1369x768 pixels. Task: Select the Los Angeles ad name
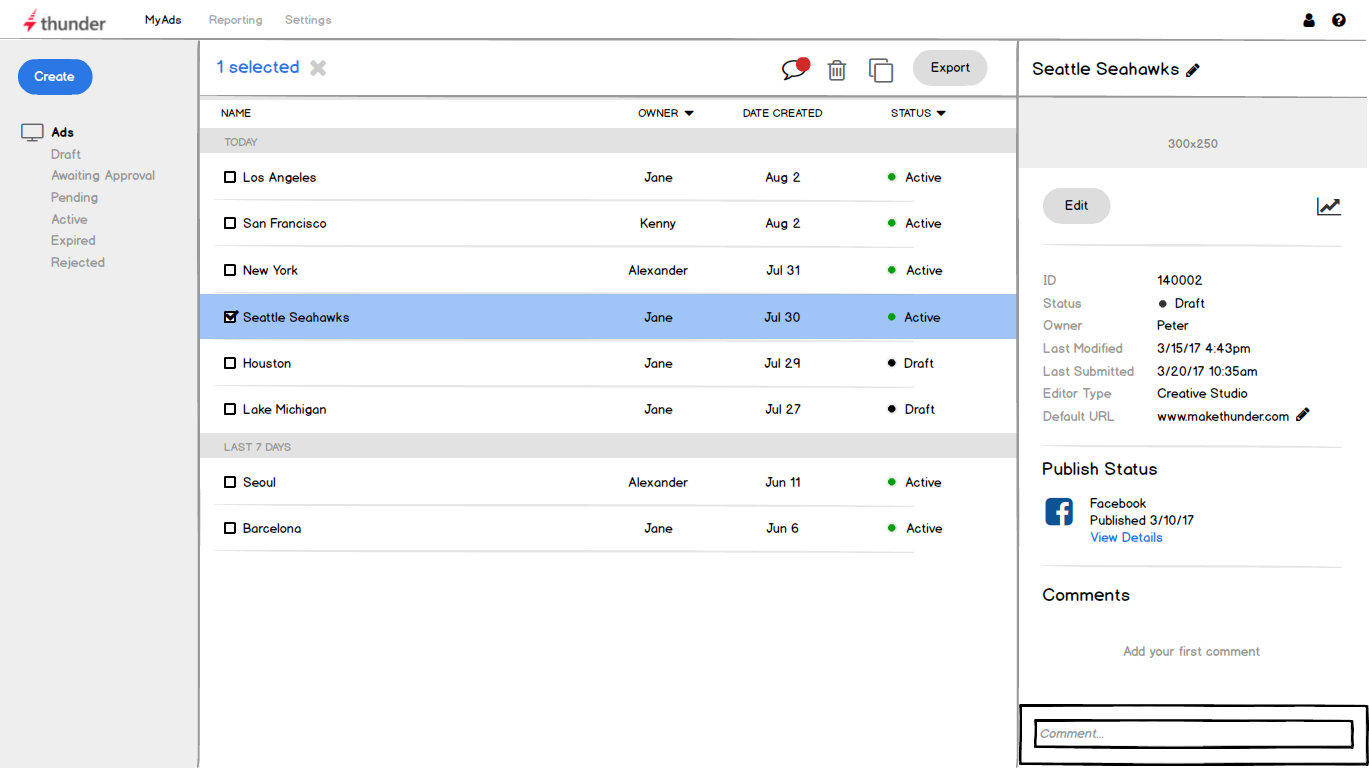279,177
